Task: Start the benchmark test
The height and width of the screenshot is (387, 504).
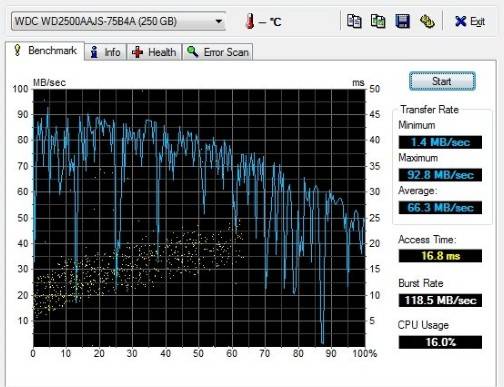Action: (x=442, y=81)
